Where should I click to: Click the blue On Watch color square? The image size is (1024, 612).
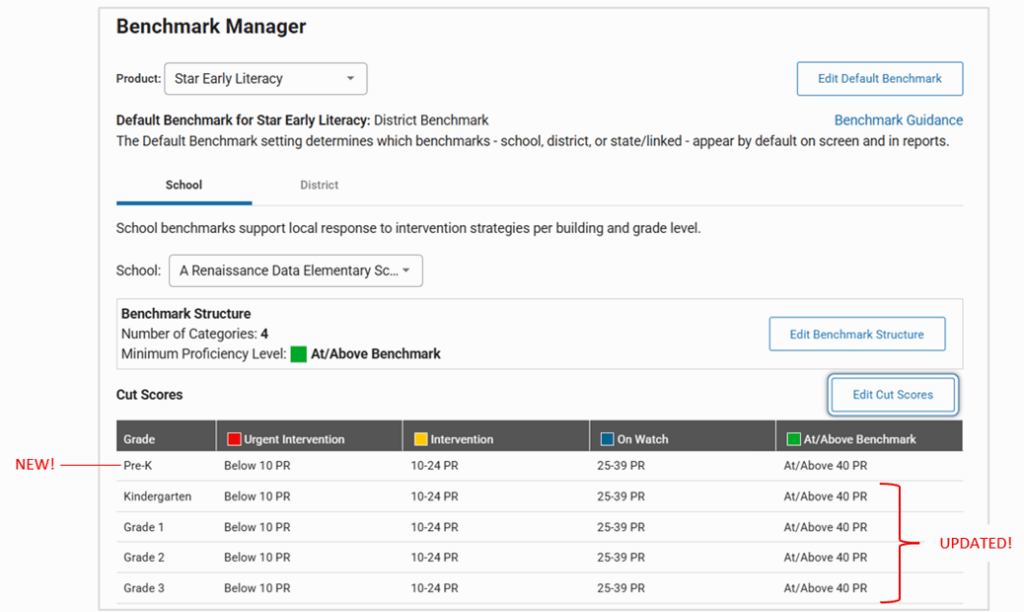[x=606, y=438]
